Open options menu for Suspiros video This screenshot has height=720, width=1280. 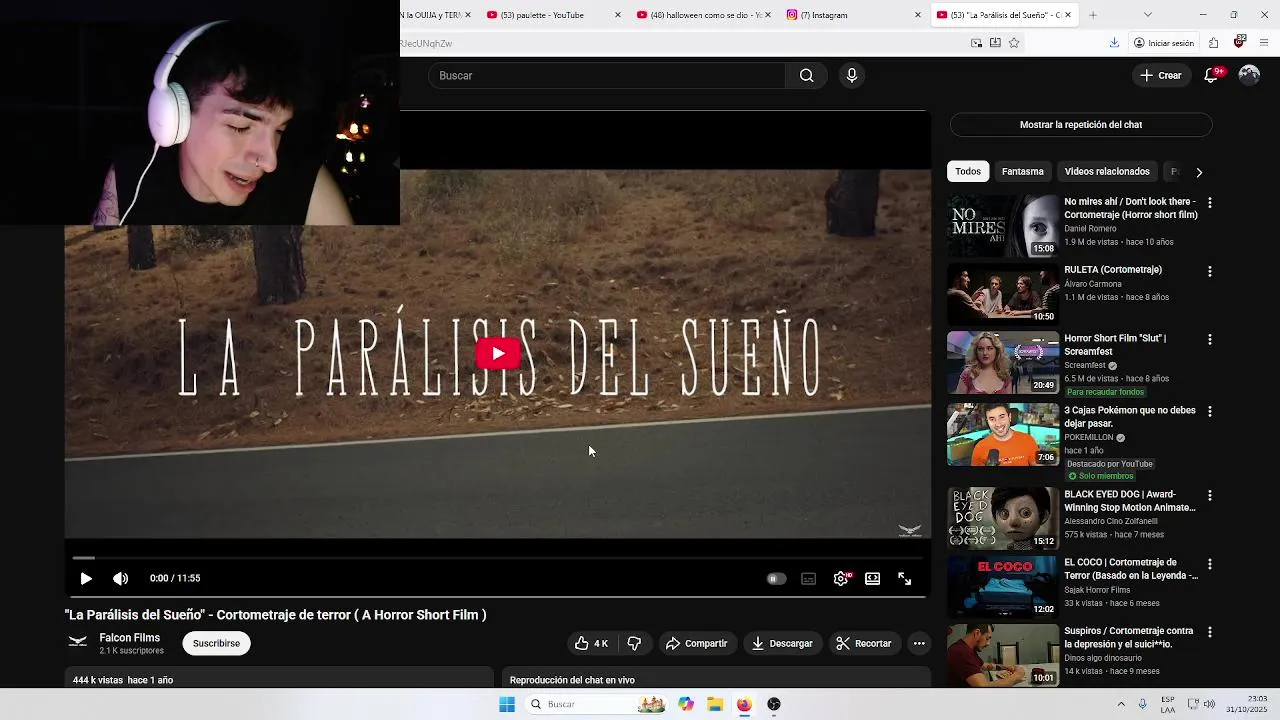tap(1210, 633)
